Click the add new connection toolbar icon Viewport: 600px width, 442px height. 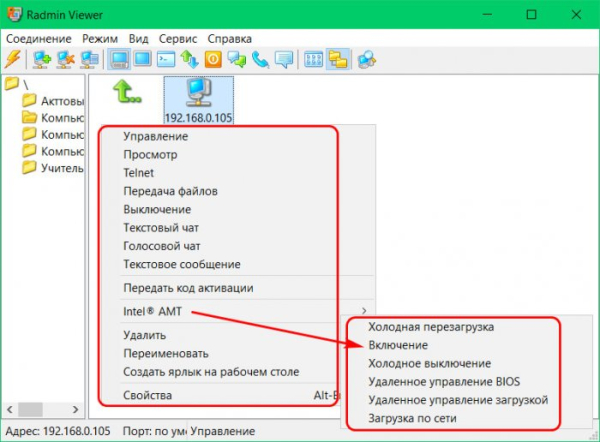(42, 60)
